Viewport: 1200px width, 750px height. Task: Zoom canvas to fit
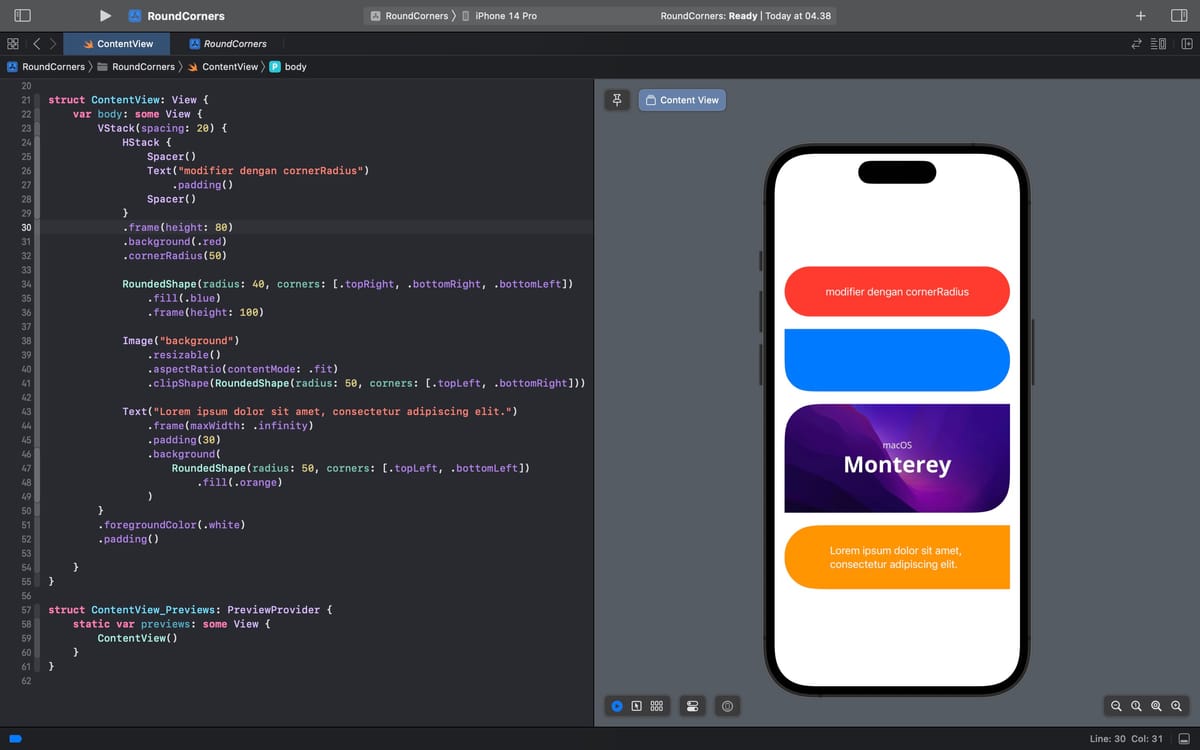pos(1156,706)
